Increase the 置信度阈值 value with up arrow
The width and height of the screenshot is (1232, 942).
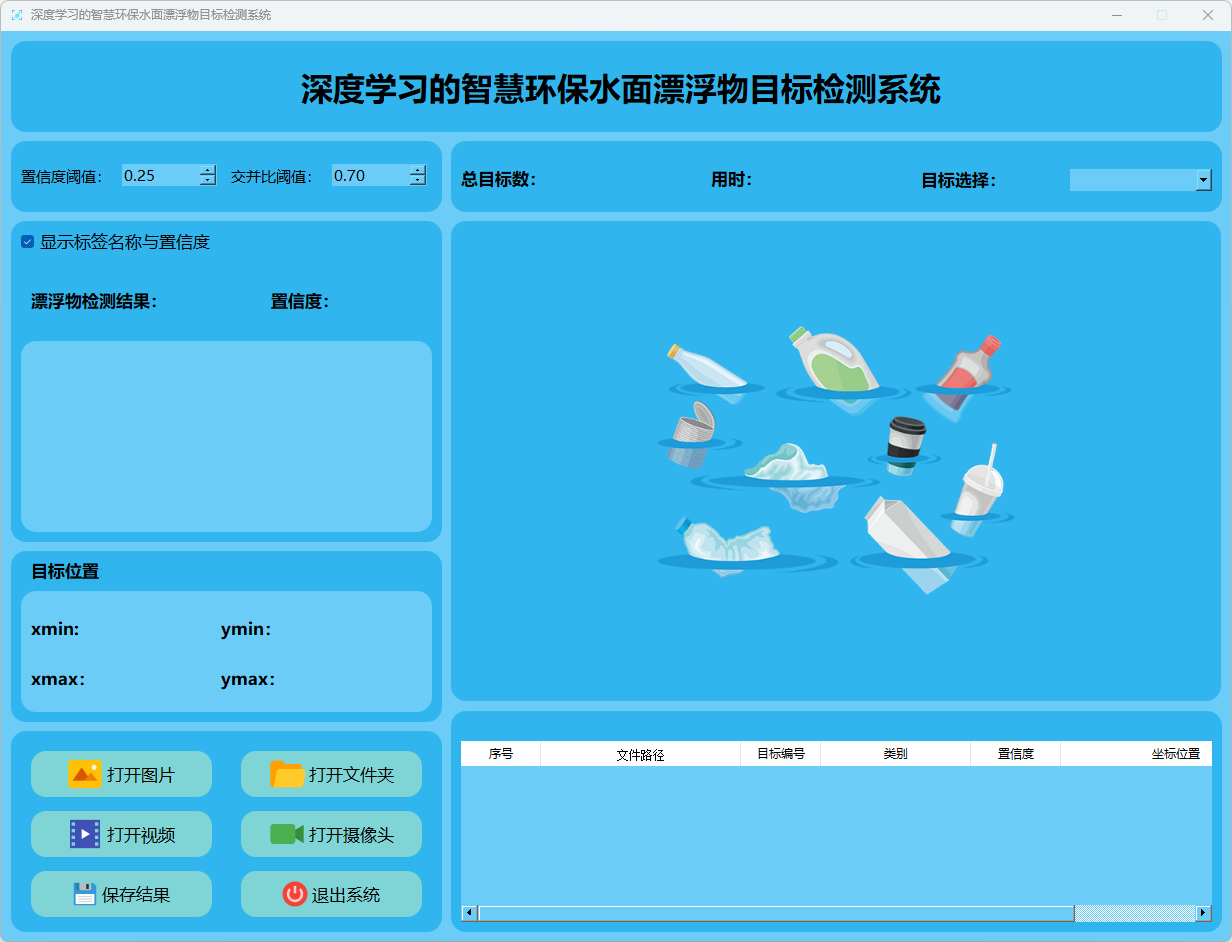(207, 170)
